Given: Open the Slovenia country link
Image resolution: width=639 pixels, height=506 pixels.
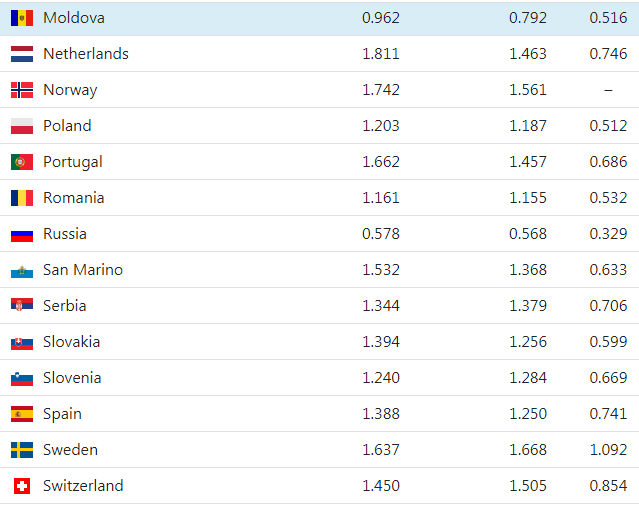Looking at the screenshot, I should tap(72, 378).
